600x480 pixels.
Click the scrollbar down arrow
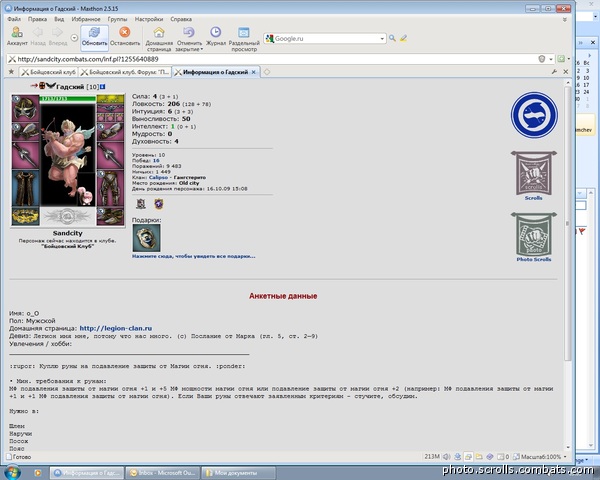(x=568, y=447)
